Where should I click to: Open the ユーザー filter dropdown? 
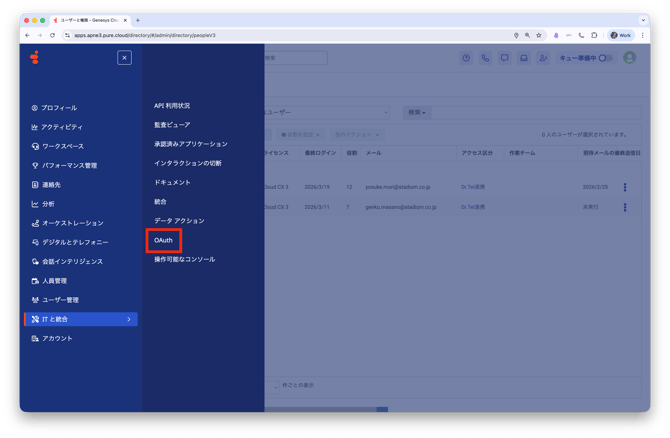327,112
